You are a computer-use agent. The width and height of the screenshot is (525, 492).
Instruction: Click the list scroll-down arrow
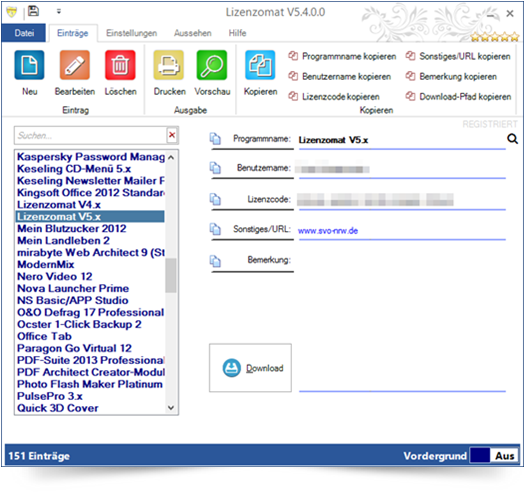171,408
